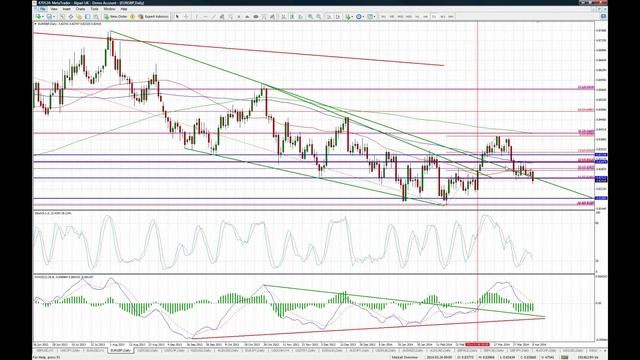This screenshot has height=360, width=640.
Task: Open the Strategy Tester icon
Action: (x=96, y=17)
